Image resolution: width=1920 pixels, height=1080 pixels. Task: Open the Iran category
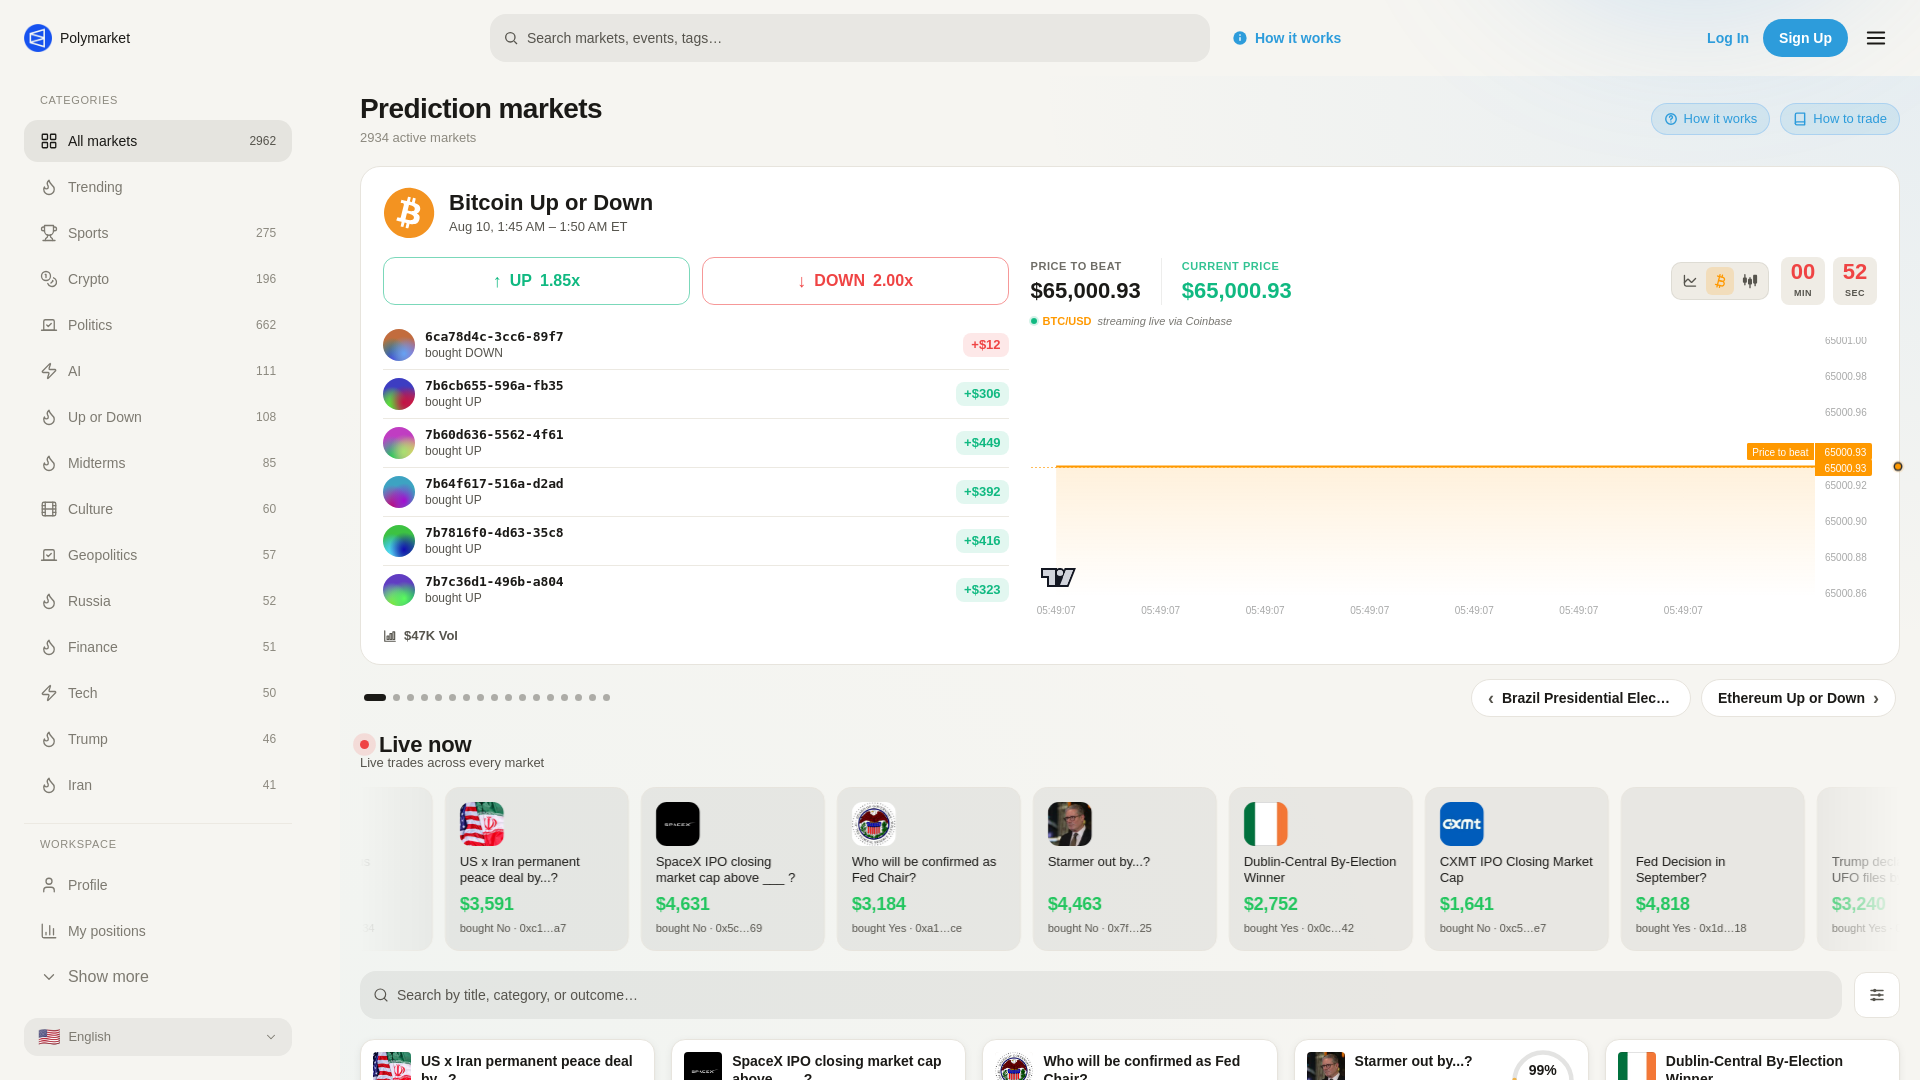[158, 785]
